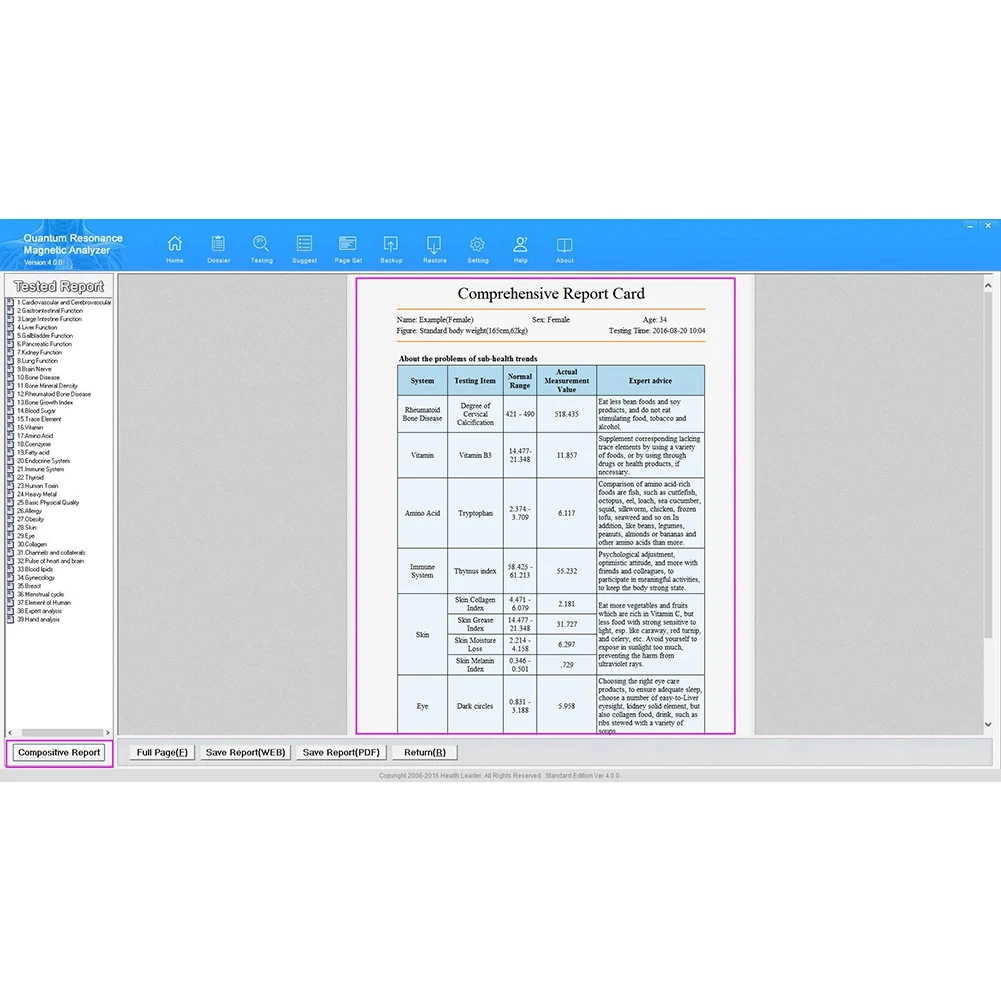Select 18.Coenzyme report
Image resolution: width=1001 pixels, height=1001 pixels.
[34, 444]
